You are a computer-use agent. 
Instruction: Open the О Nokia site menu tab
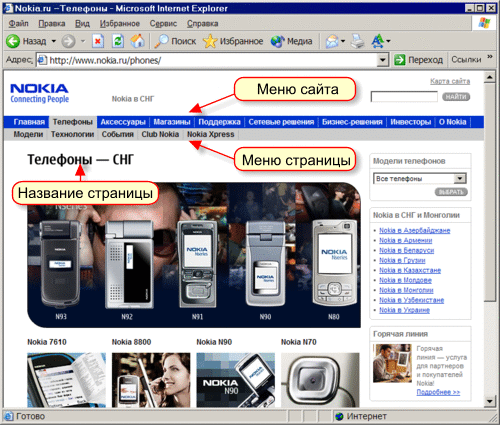pyautogui.click(x=452, y=122)
